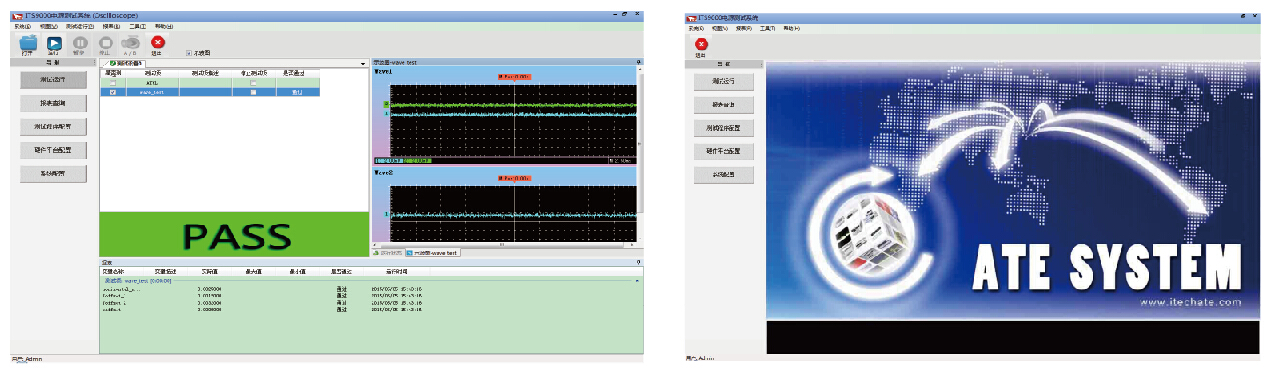Image resolution: width=1271 pixels, height=369 pixels.
Task: Click the handle beside the left navigation panel header
Action: [x=95, y=62]
